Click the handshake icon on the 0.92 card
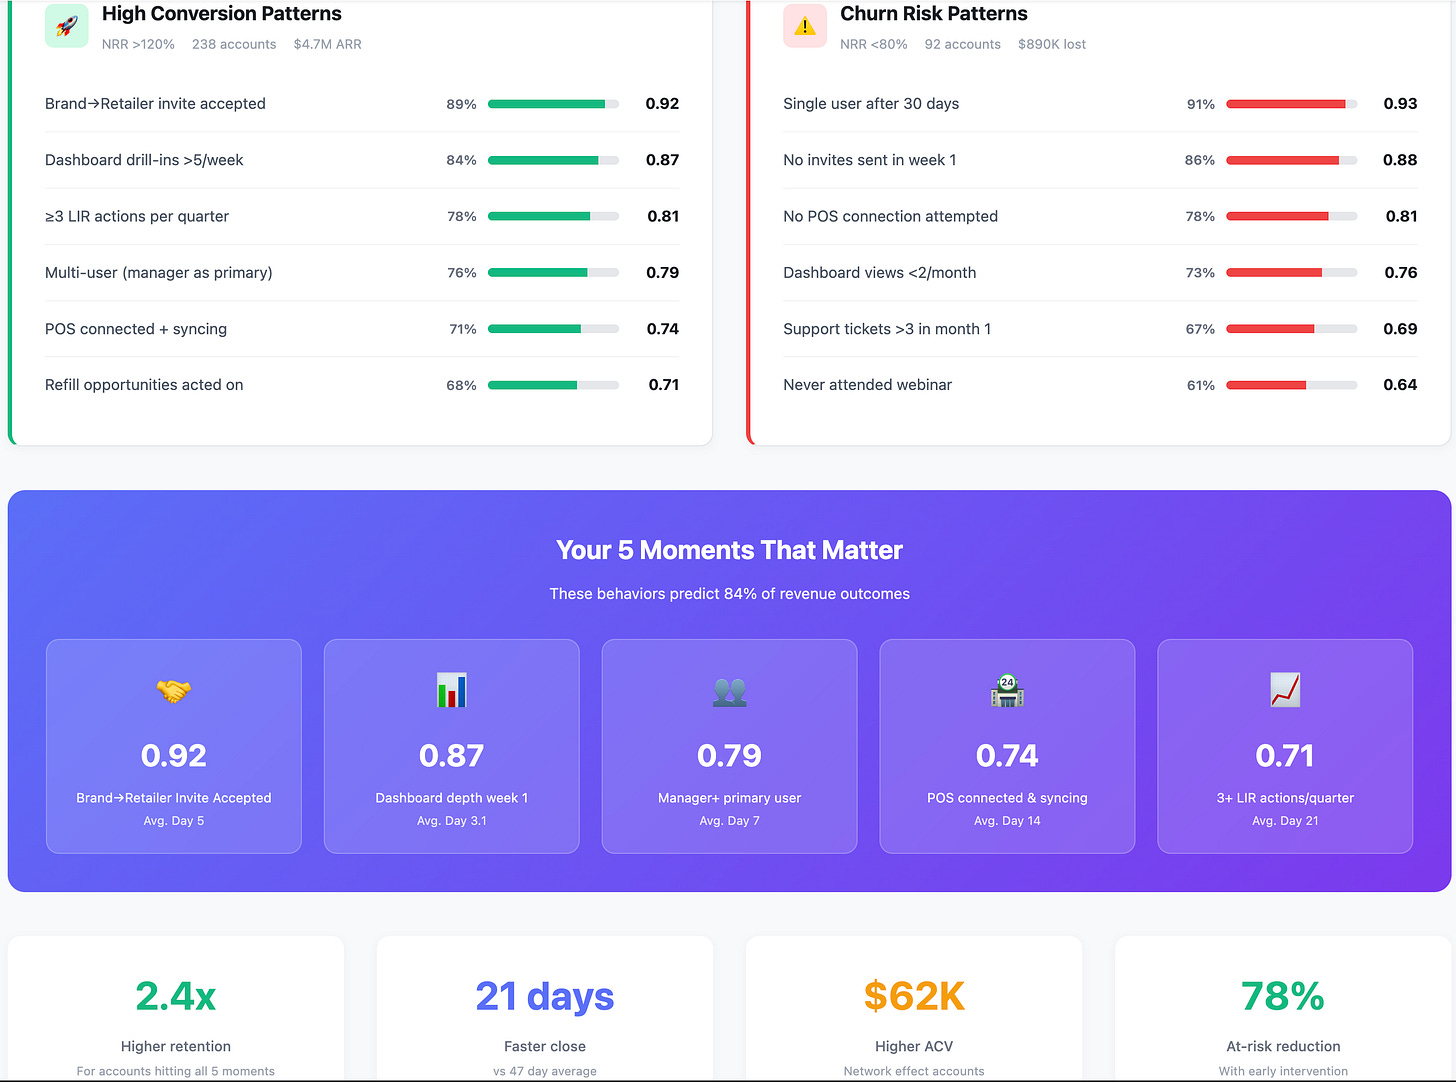 tap(174, 691)
